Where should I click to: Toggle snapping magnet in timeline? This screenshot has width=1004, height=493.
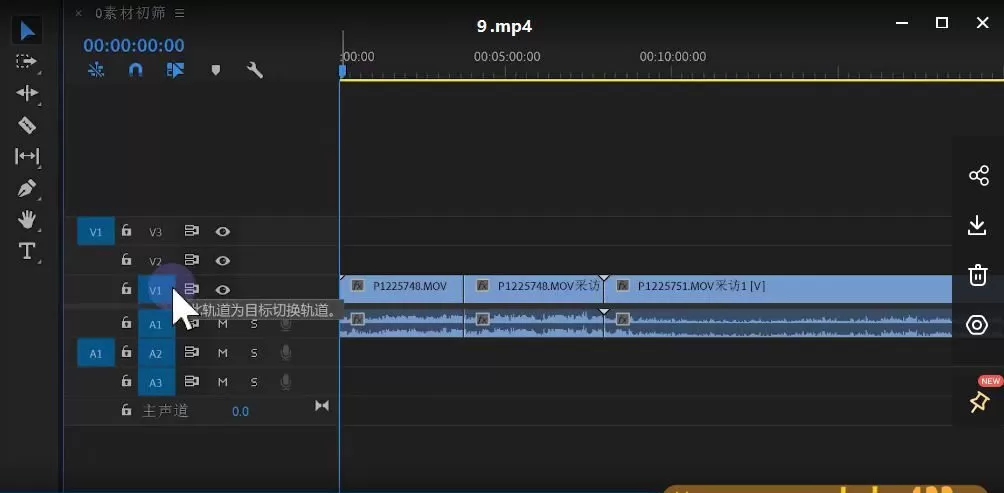[136, 70]
